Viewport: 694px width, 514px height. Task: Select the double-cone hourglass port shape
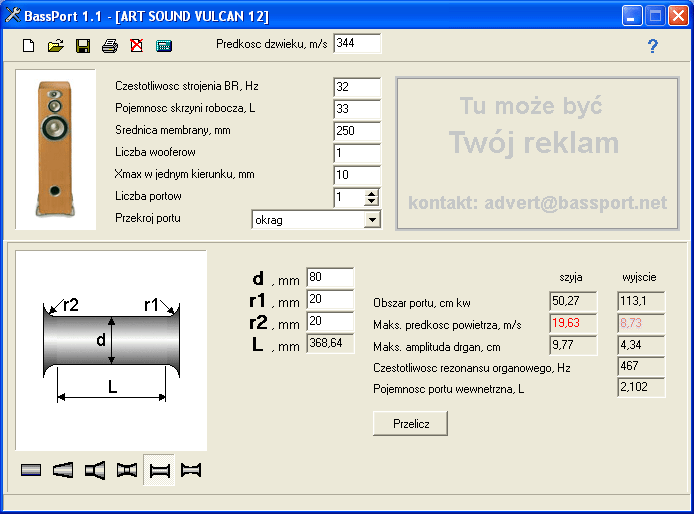pyautogui.click(x=127, y=470)
